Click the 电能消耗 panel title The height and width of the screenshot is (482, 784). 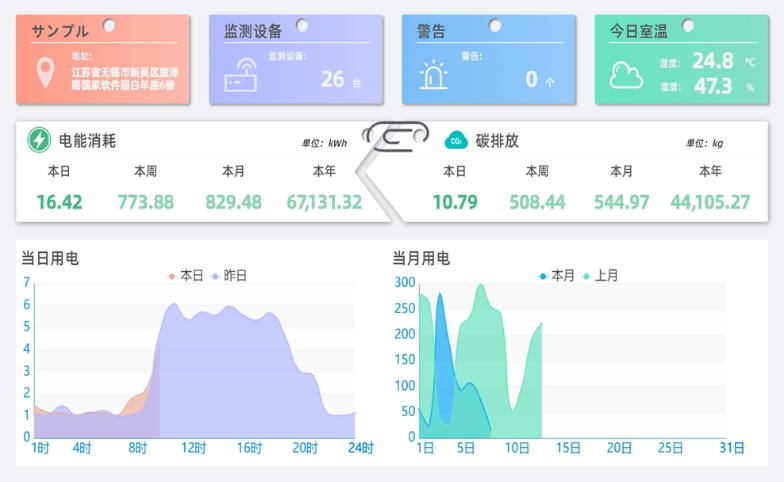coord(88,140)
